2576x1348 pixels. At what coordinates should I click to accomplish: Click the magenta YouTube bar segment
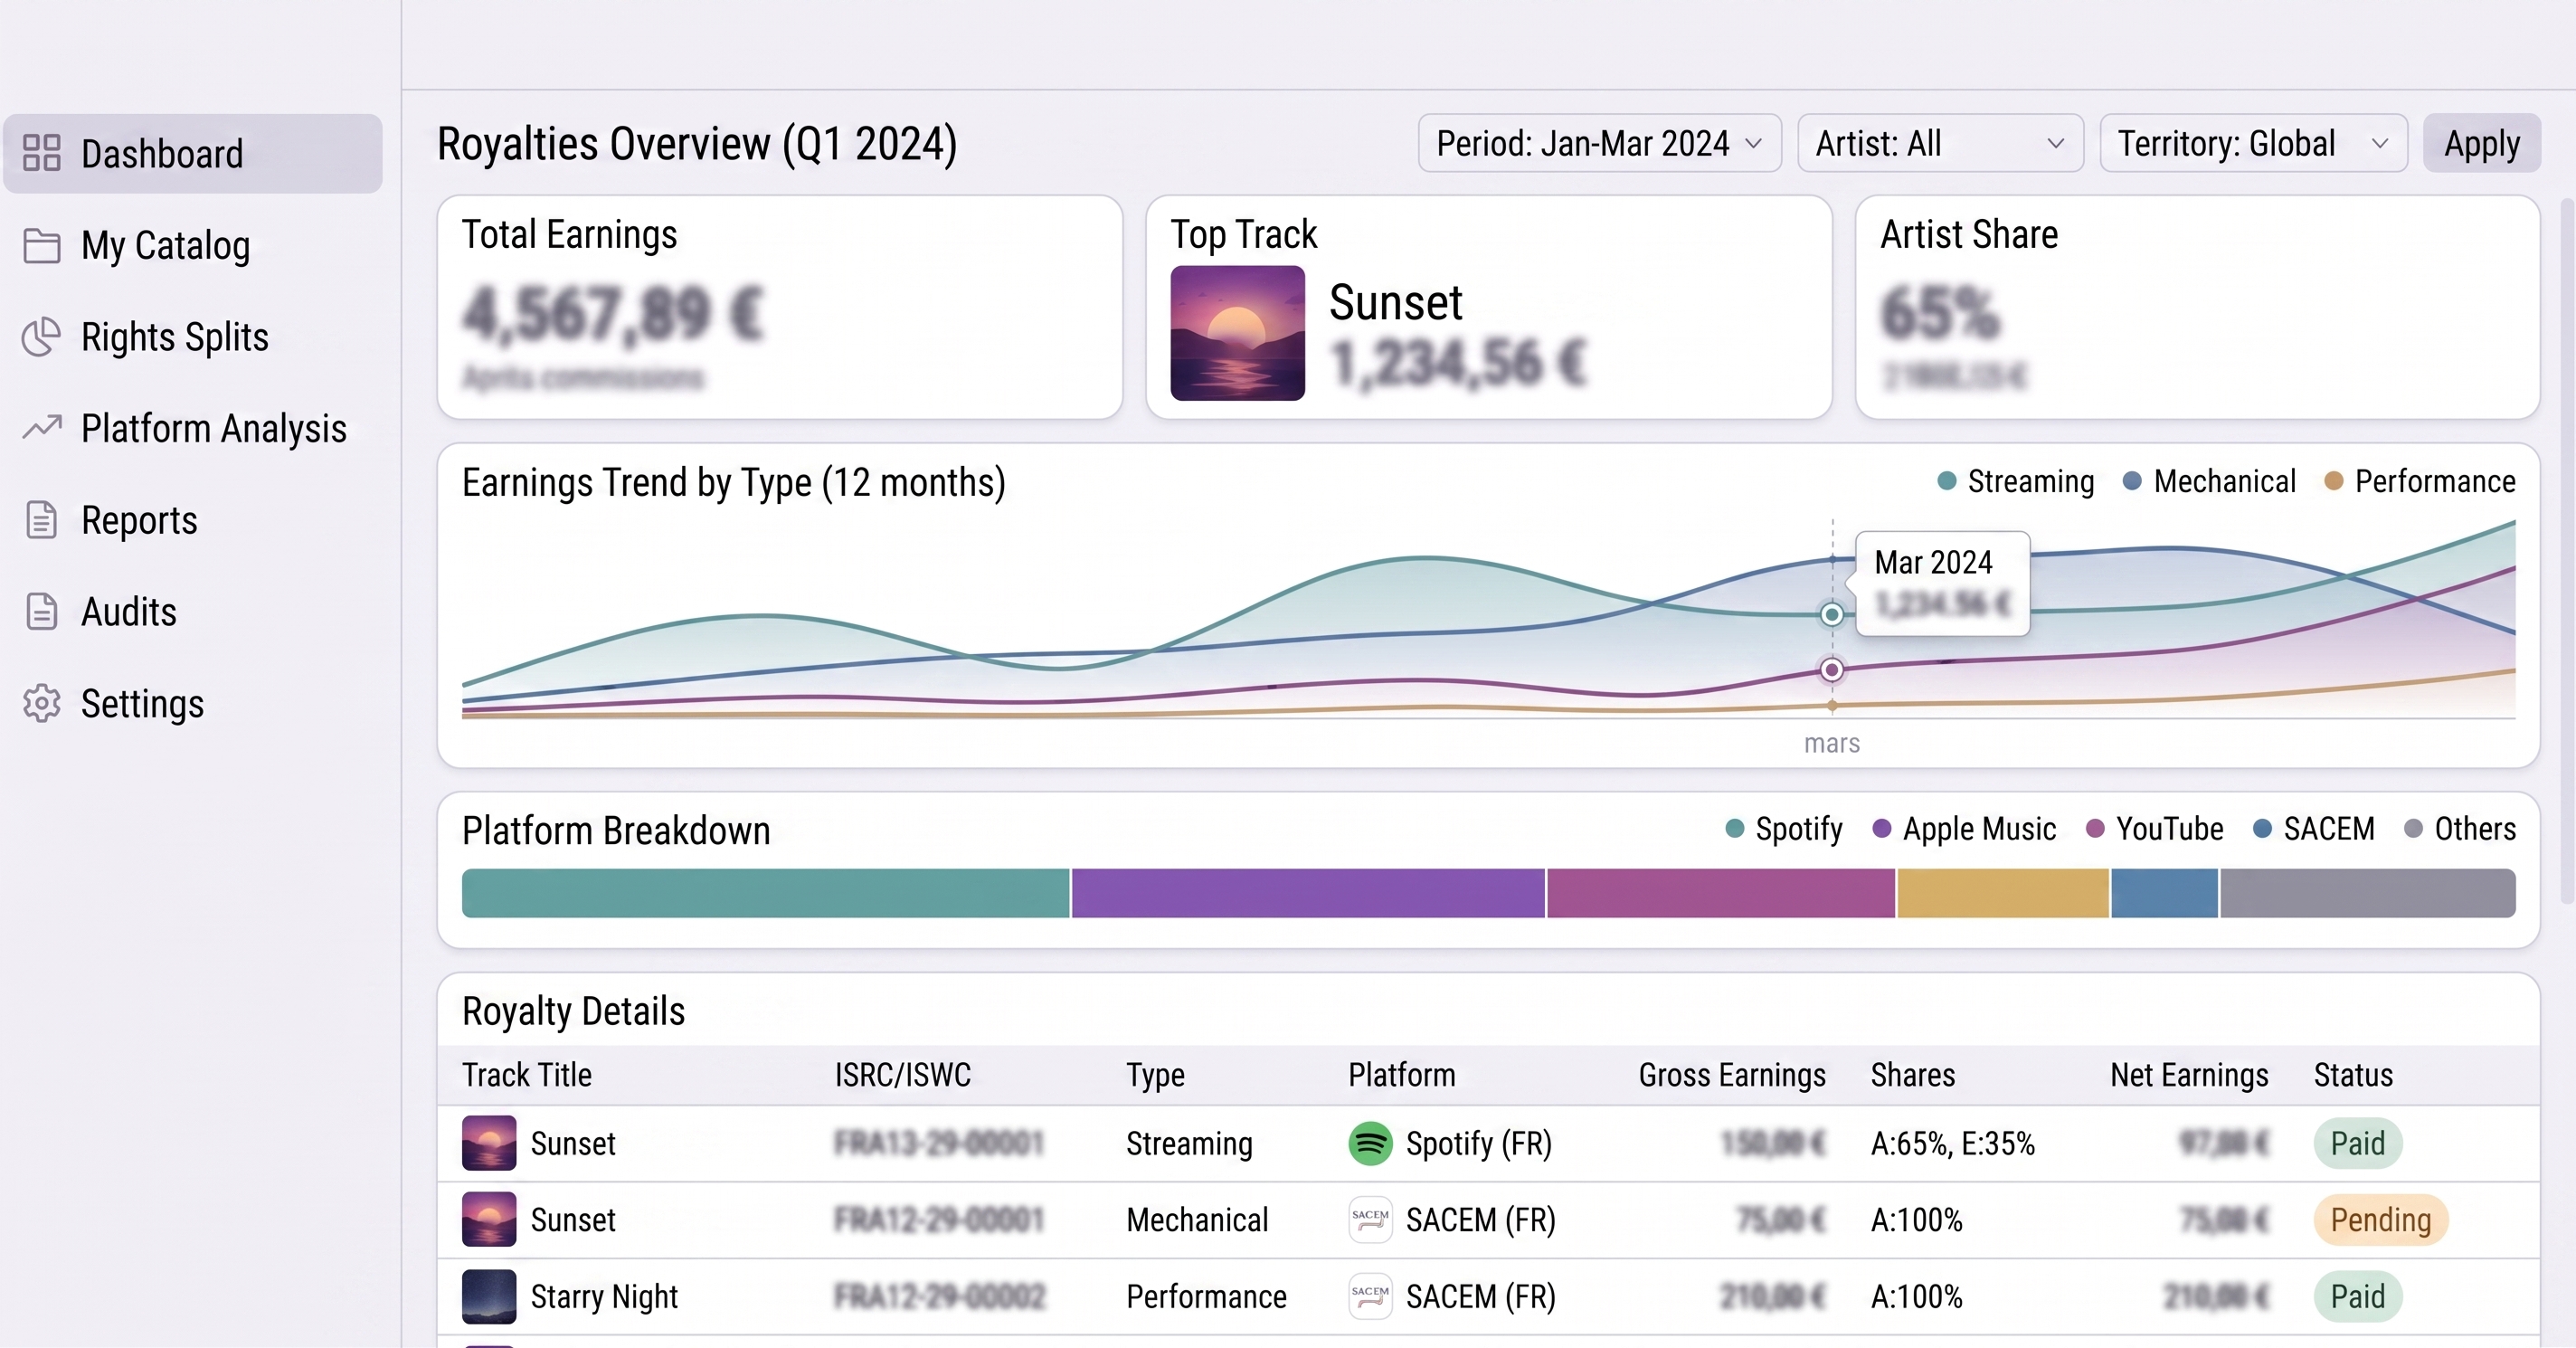(1721, 893)
